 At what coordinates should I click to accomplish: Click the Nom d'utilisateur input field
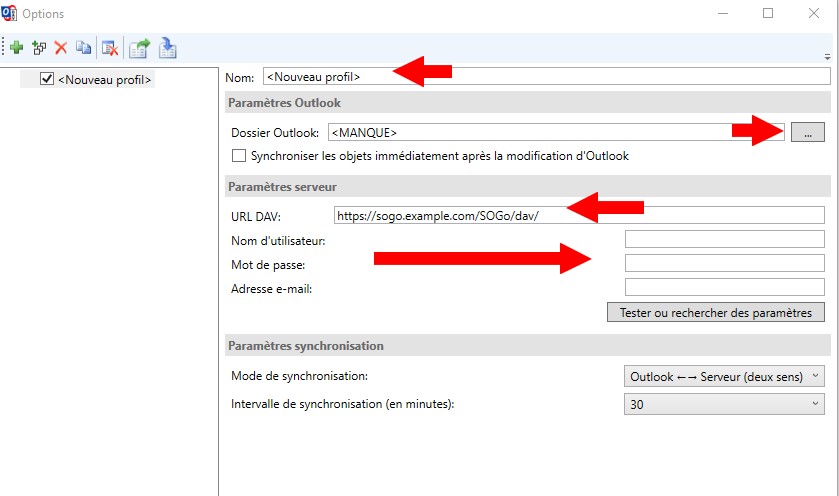click(x=724, y=239)
